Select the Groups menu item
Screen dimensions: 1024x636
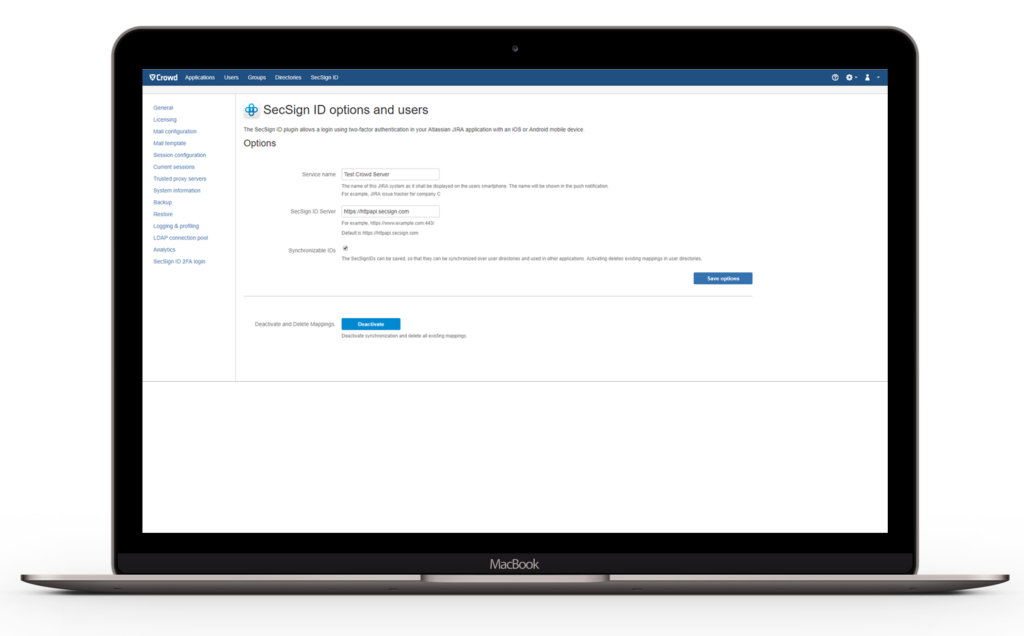257,77
